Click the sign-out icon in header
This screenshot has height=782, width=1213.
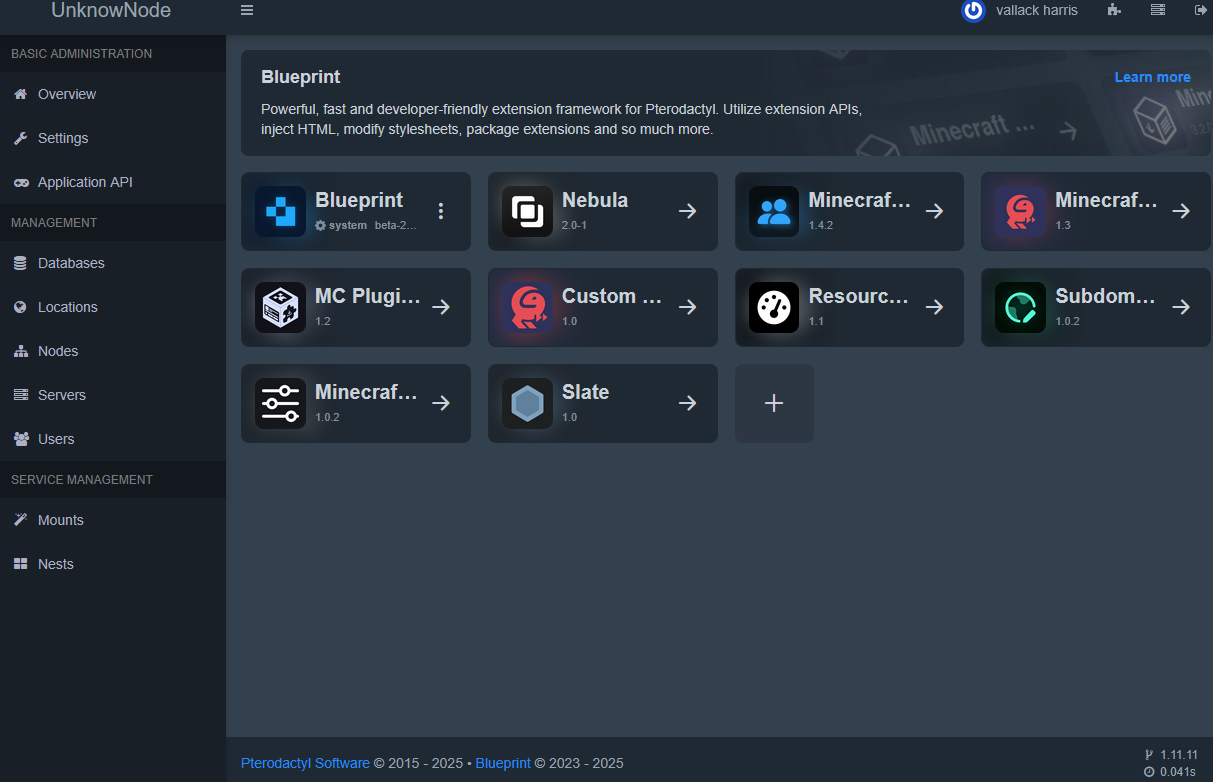1200,10
